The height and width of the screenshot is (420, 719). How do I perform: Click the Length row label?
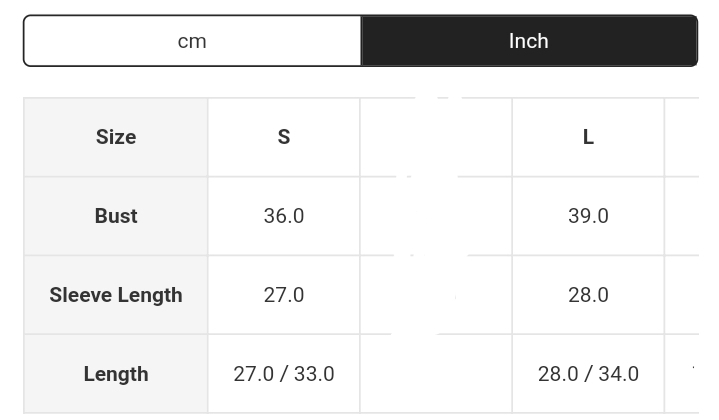coord(116,374)
